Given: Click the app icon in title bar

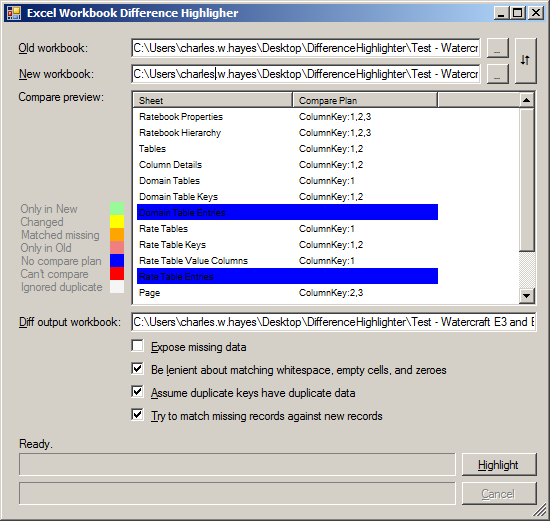Looking at the screenshot, I should 14,13.
